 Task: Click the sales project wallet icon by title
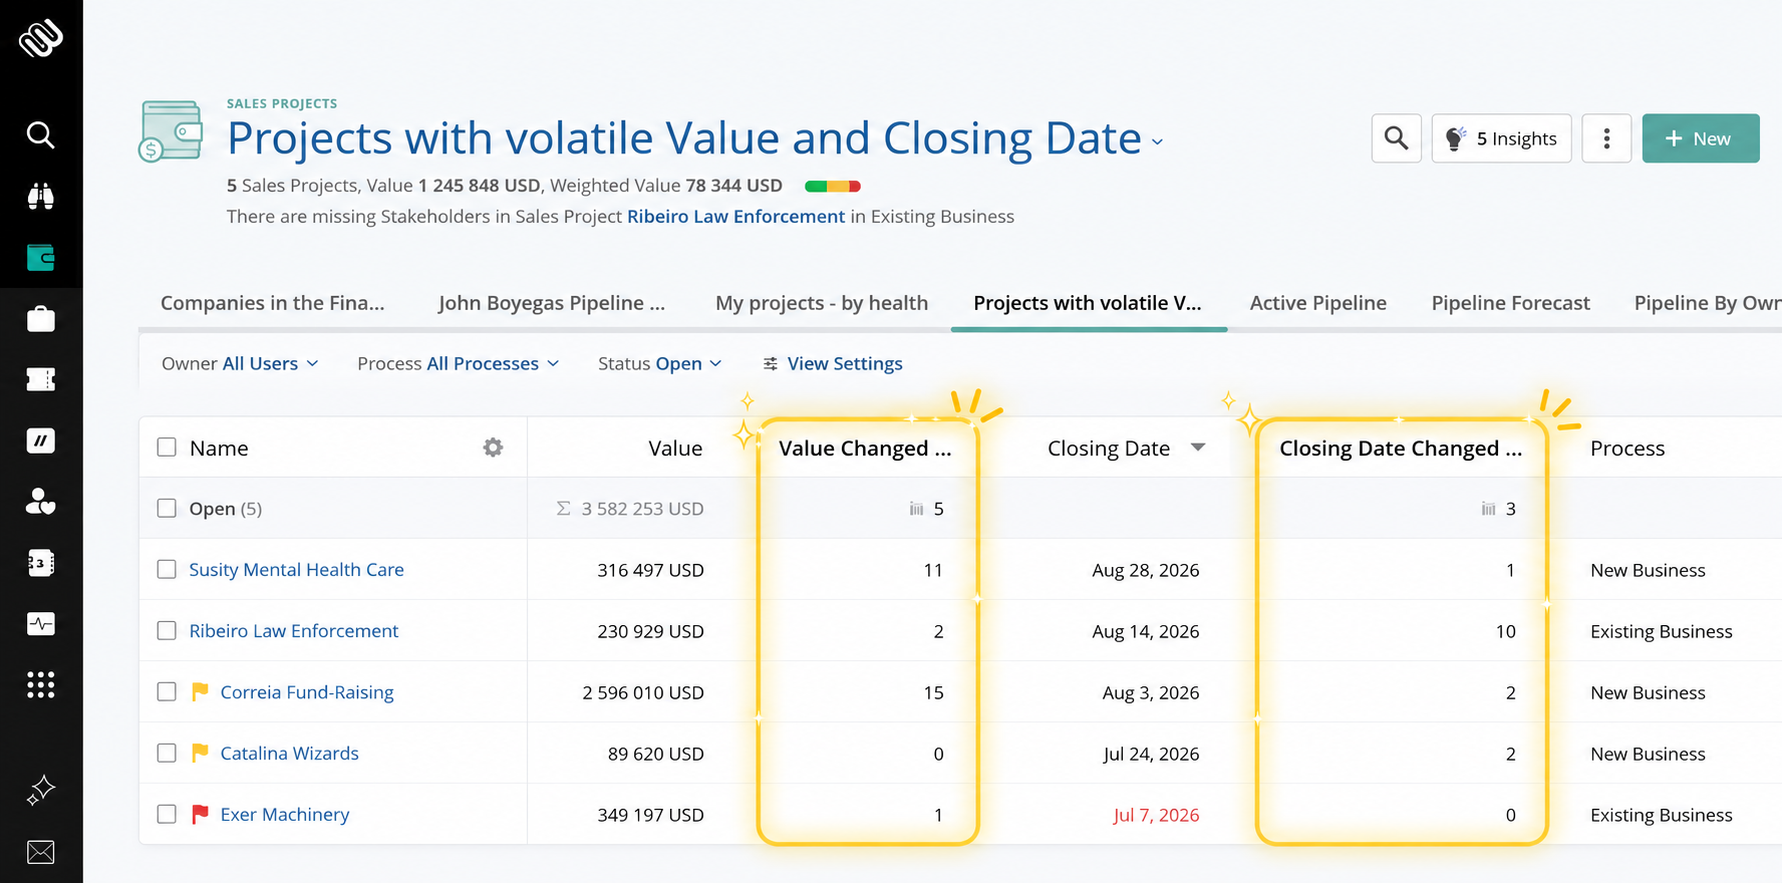coord(170,131)
